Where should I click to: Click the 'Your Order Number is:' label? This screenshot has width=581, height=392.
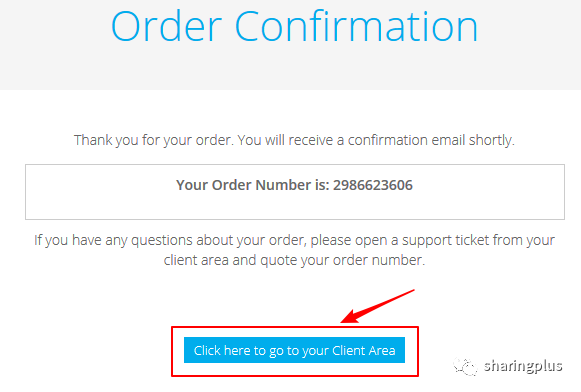253,185
